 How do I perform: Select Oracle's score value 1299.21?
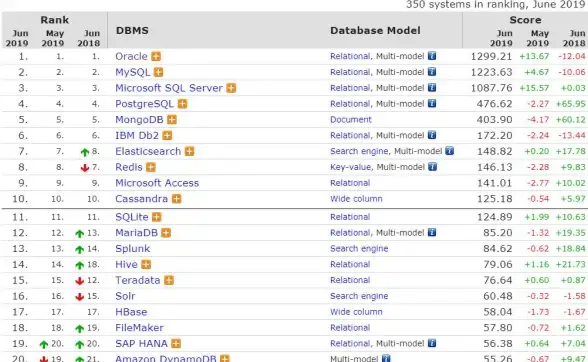(491, 56)
